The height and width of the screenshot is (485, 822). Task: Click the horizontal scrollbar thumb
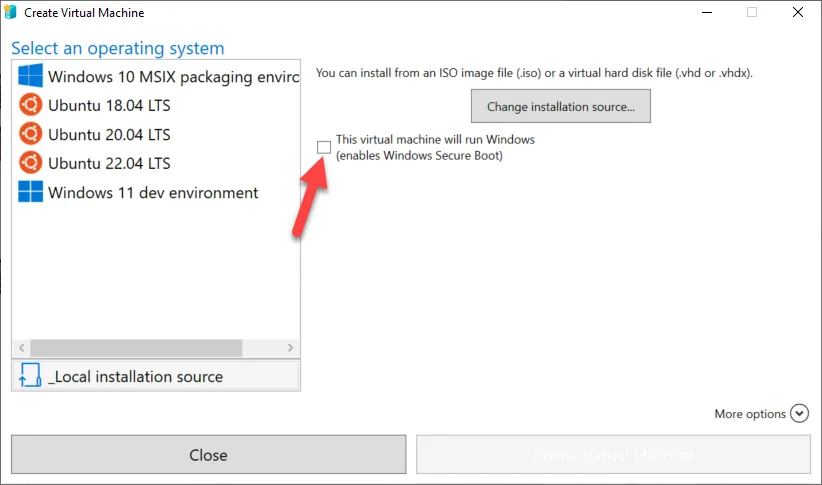[136, 348]
